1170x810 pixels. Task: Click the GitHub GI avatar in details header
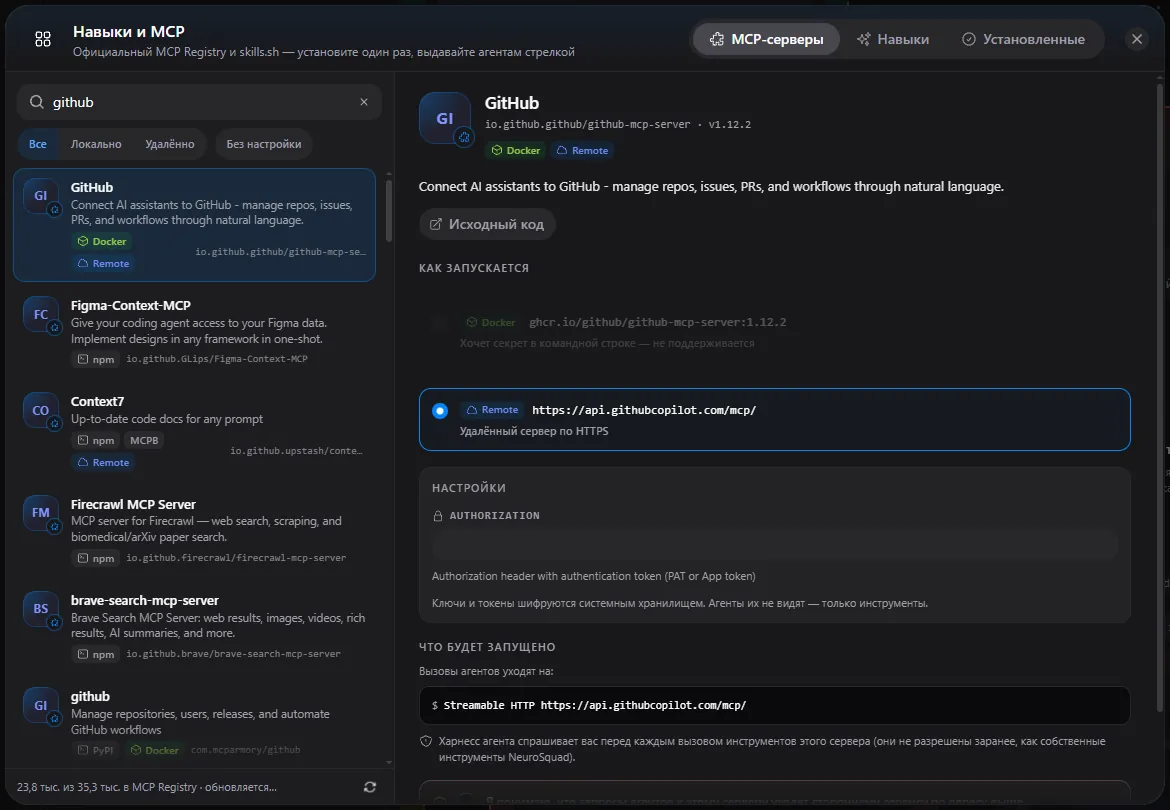[445, 118]
